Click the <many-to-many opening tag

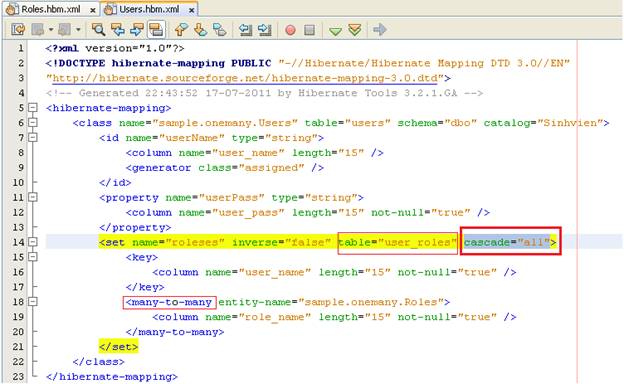(169, 302)
